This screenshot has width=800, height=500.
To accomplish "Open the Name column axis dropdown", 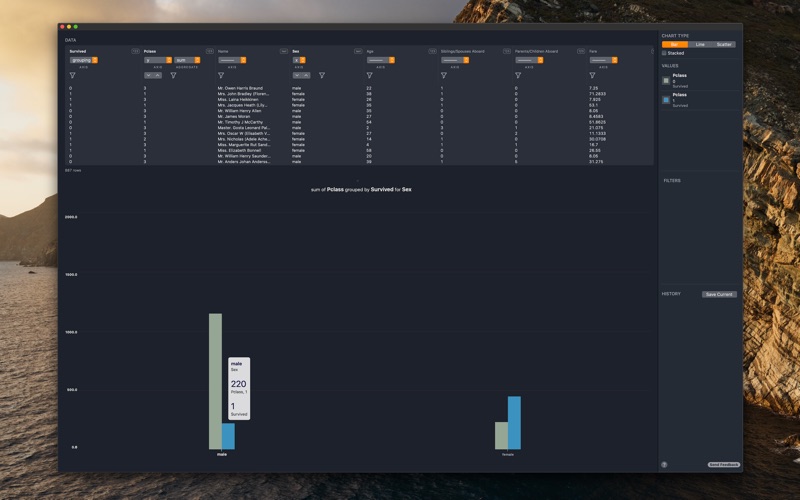I will tap(233, 60).
